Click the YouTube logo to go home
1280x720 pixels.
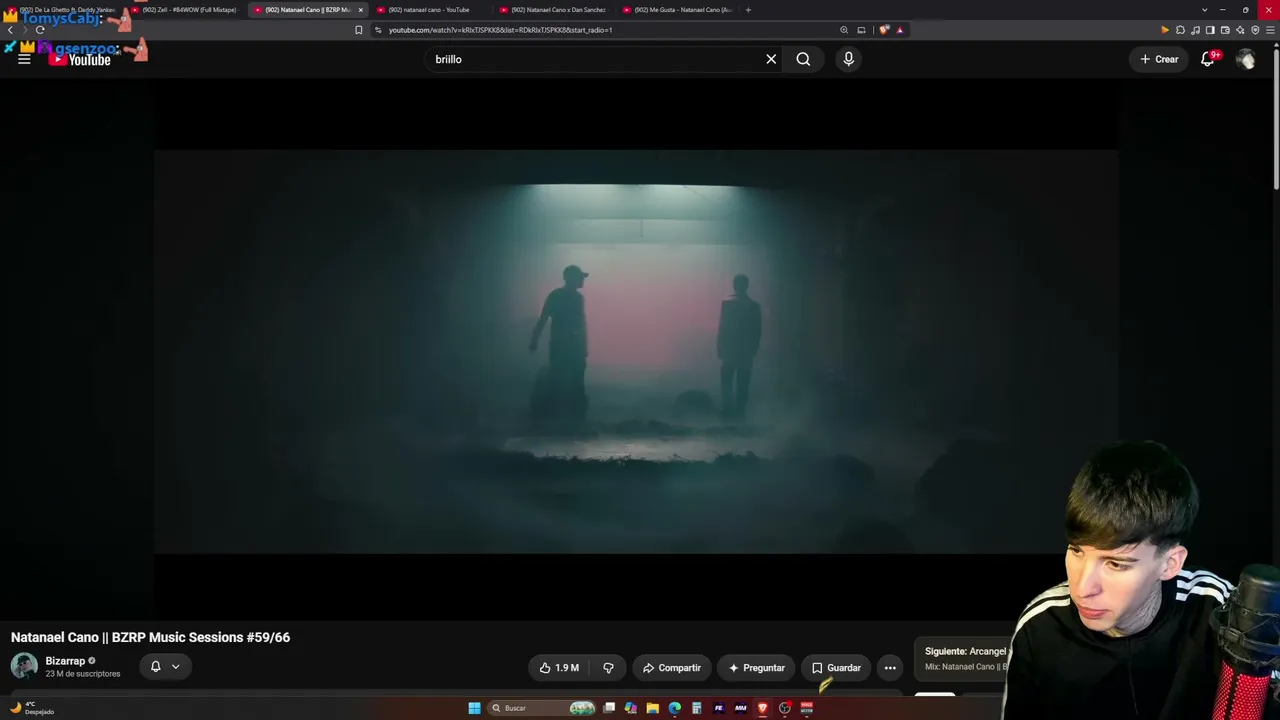click(x=79, y=60)
